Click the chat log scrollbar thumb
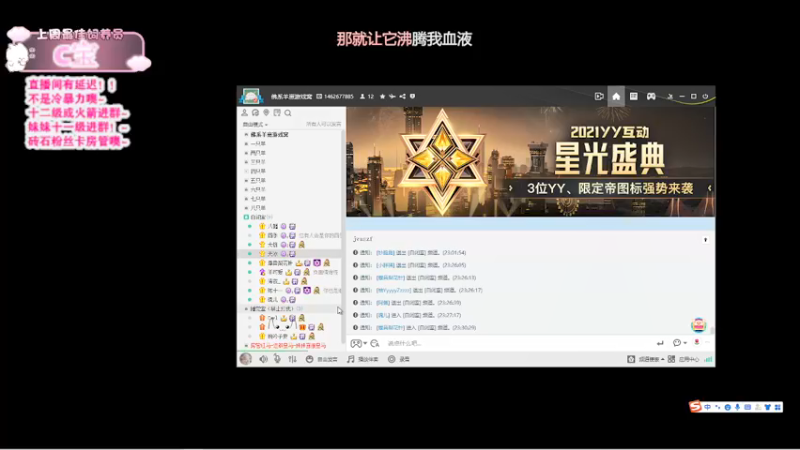The image size is (800, 450). click(x=712, y=330)
